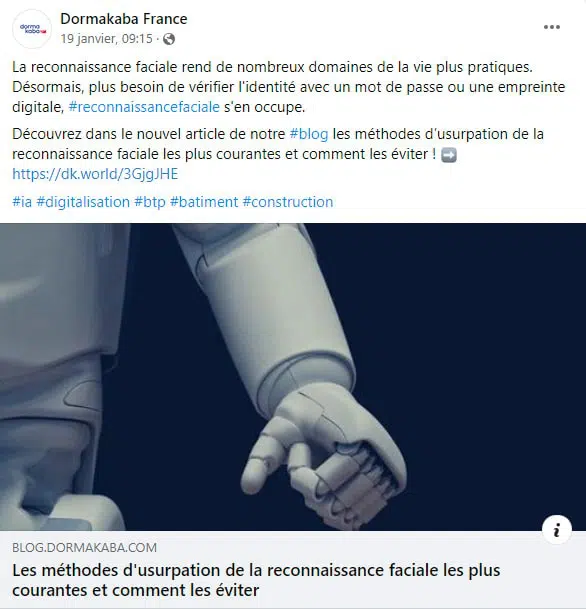Click the info icon on link preview
Viewport: 586px width, 609px height.
coord(556,530)
